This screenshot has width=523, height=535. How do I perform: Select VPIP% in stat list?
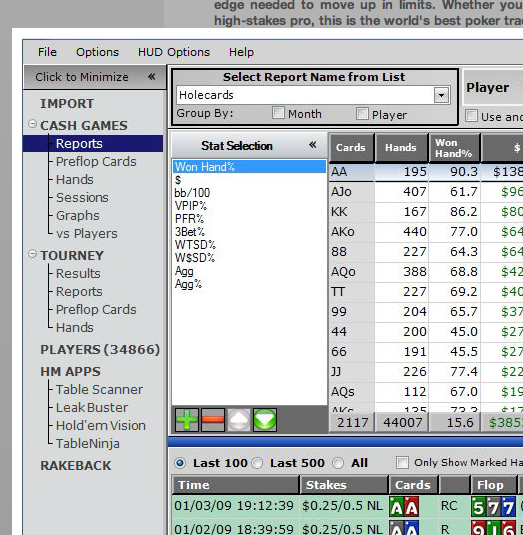point(191,206)
